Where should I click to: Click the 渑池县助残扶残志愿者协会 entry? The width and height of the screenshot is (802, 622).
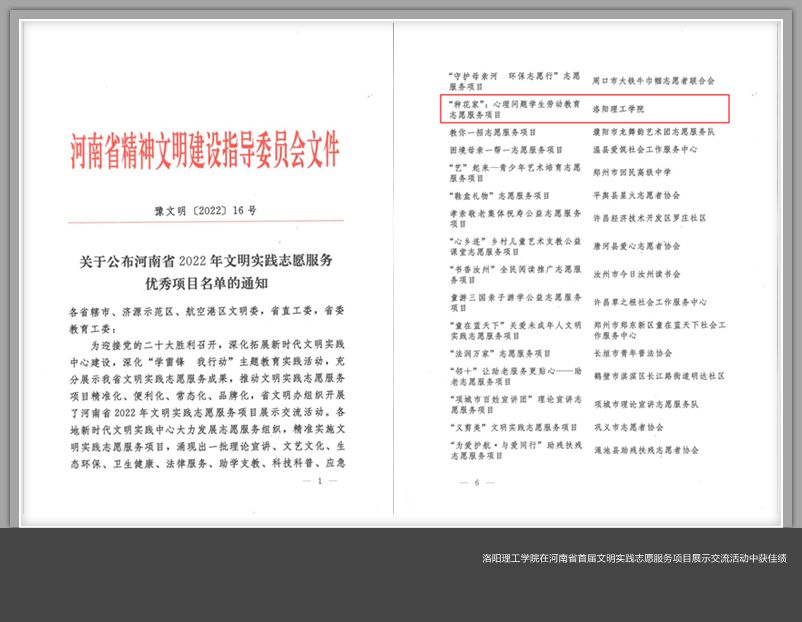pyautogui.click(x=646, y=450)
